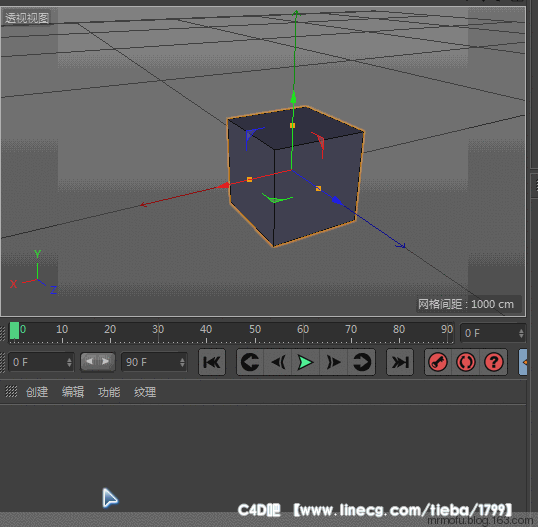The width and height of the screenshot is (538, 527).
Task: Click the red record keyframe icon
Action: 438,362
